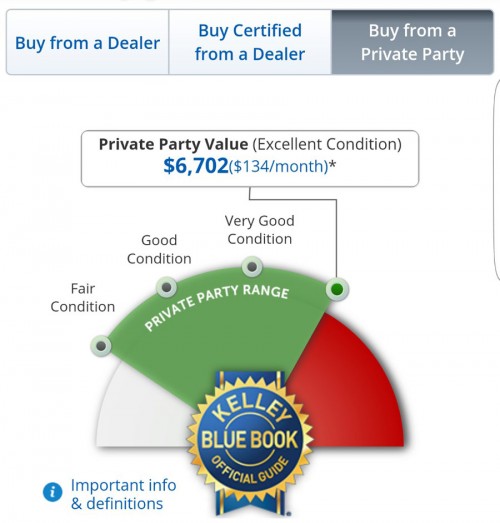Click the Fair Condition label
The image size is (500, 523).
pyautogui.click(x=83, y=298)
